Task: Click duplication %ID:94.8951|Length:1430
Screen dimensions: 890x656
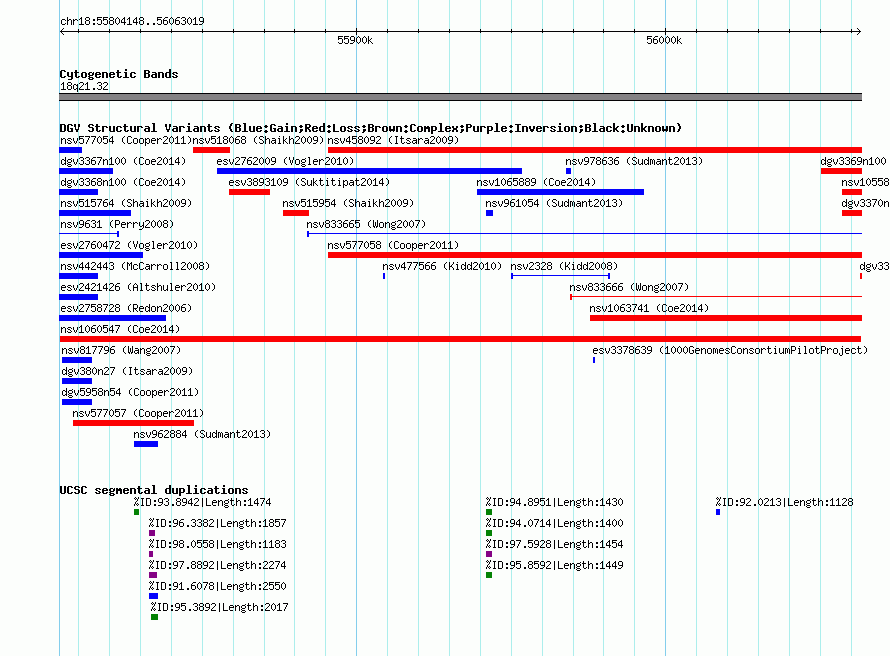Action: (554, 502)
